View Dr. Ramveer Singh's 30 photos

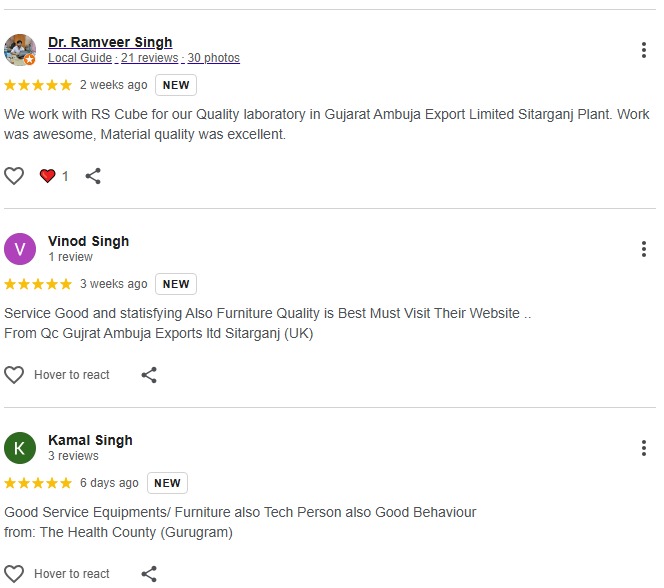[x=214, y=58]
